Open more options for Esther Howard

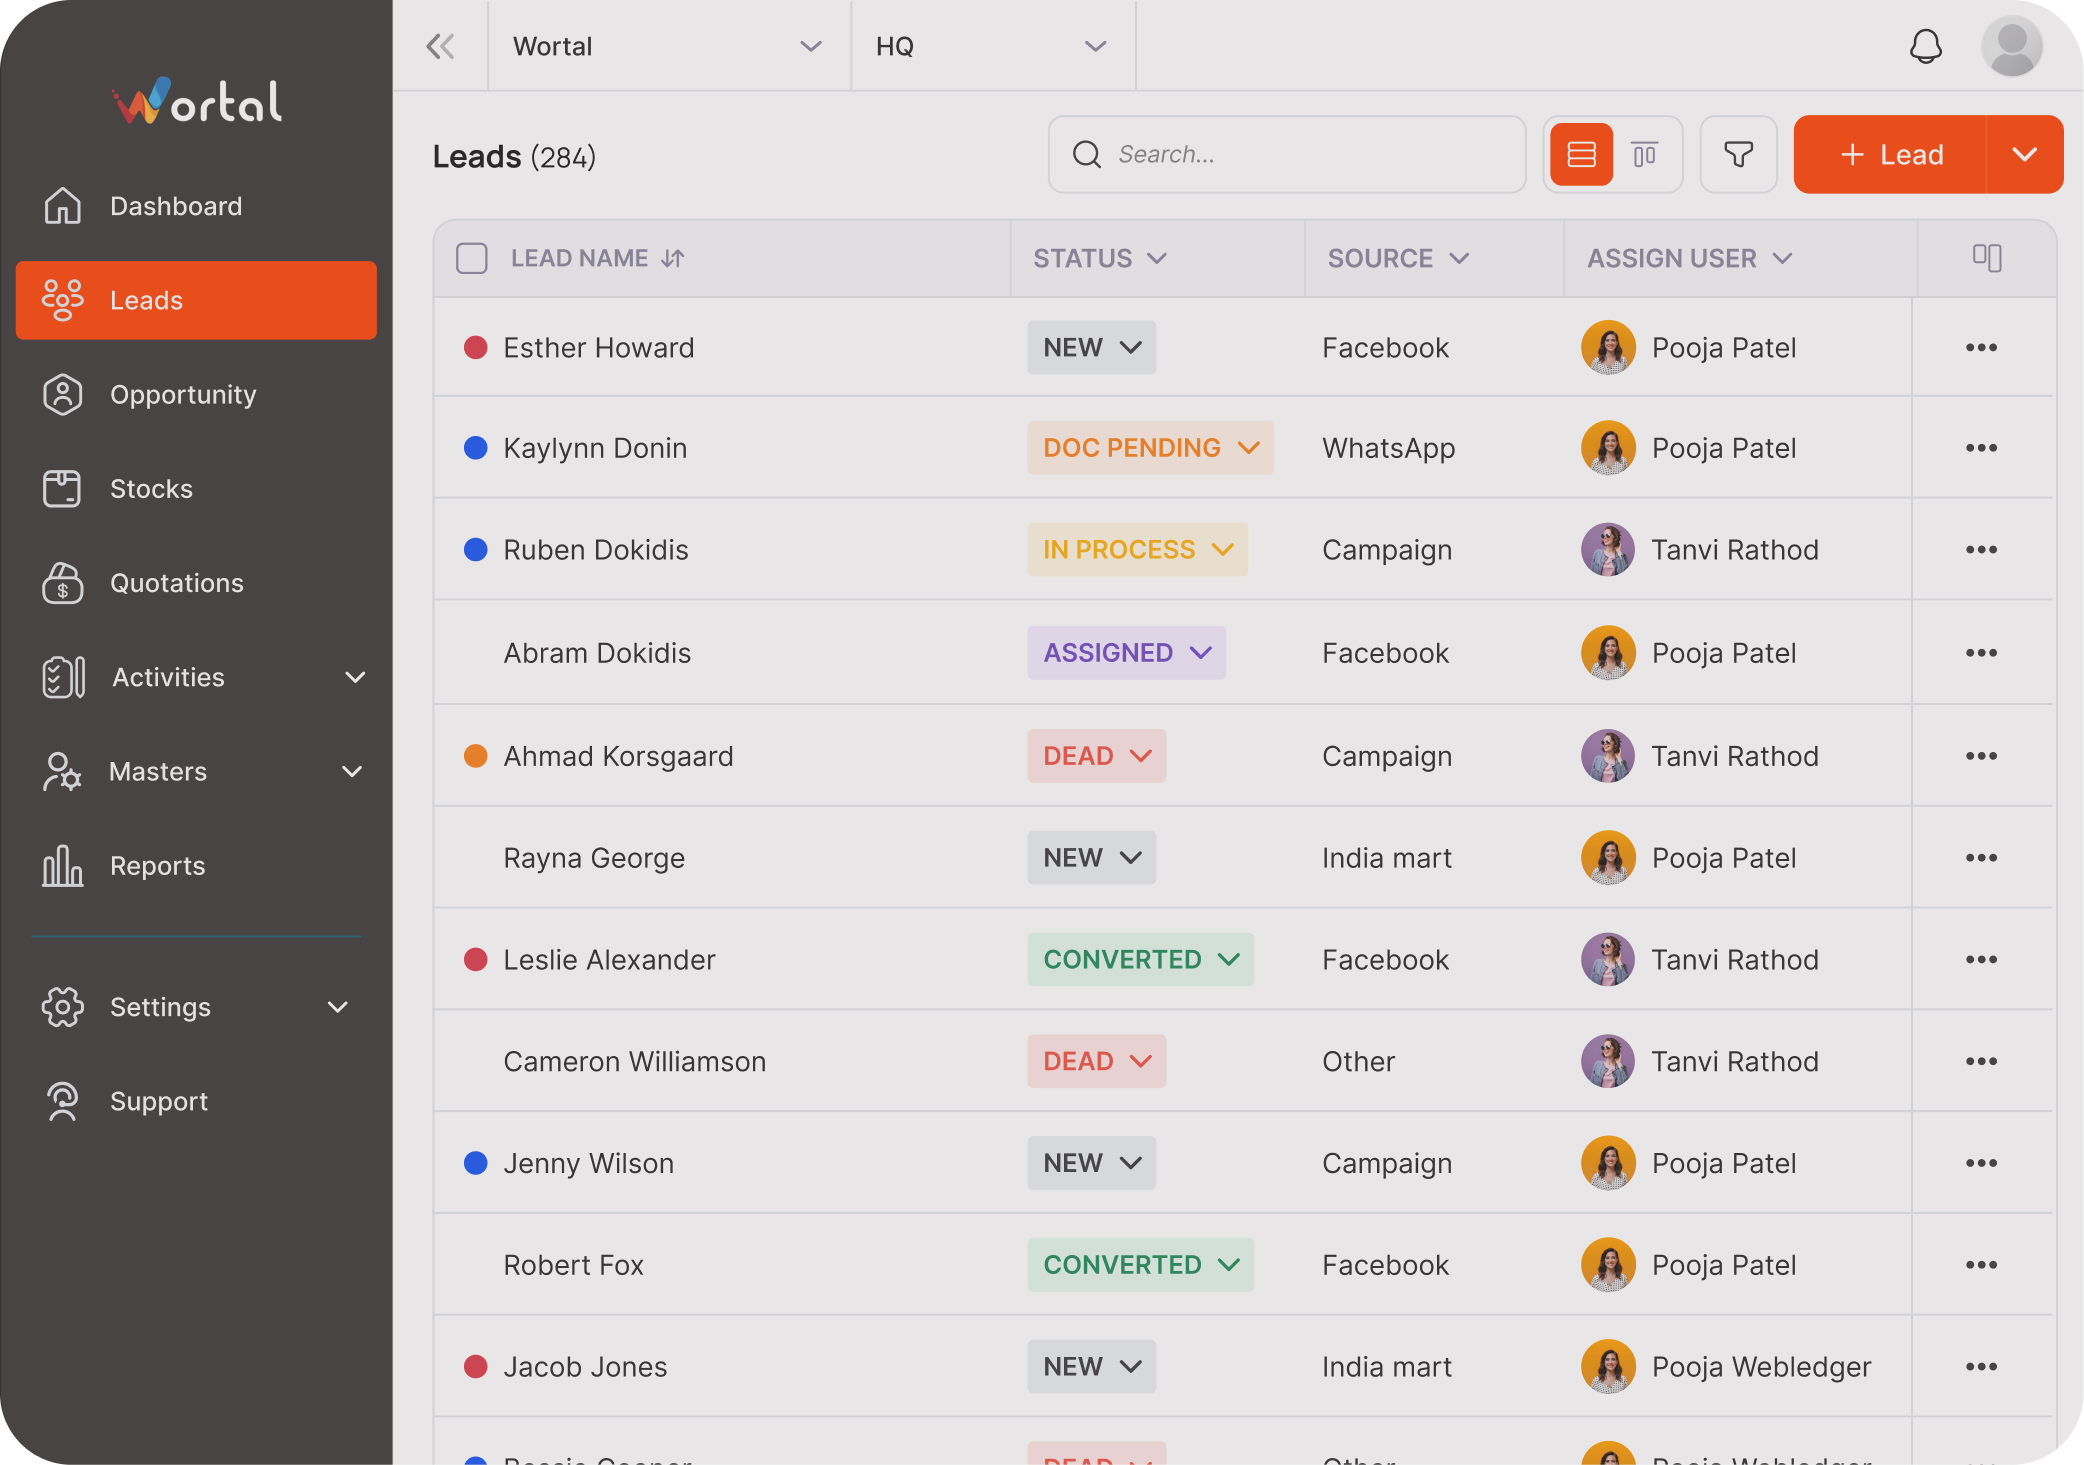coord(1981,347)
